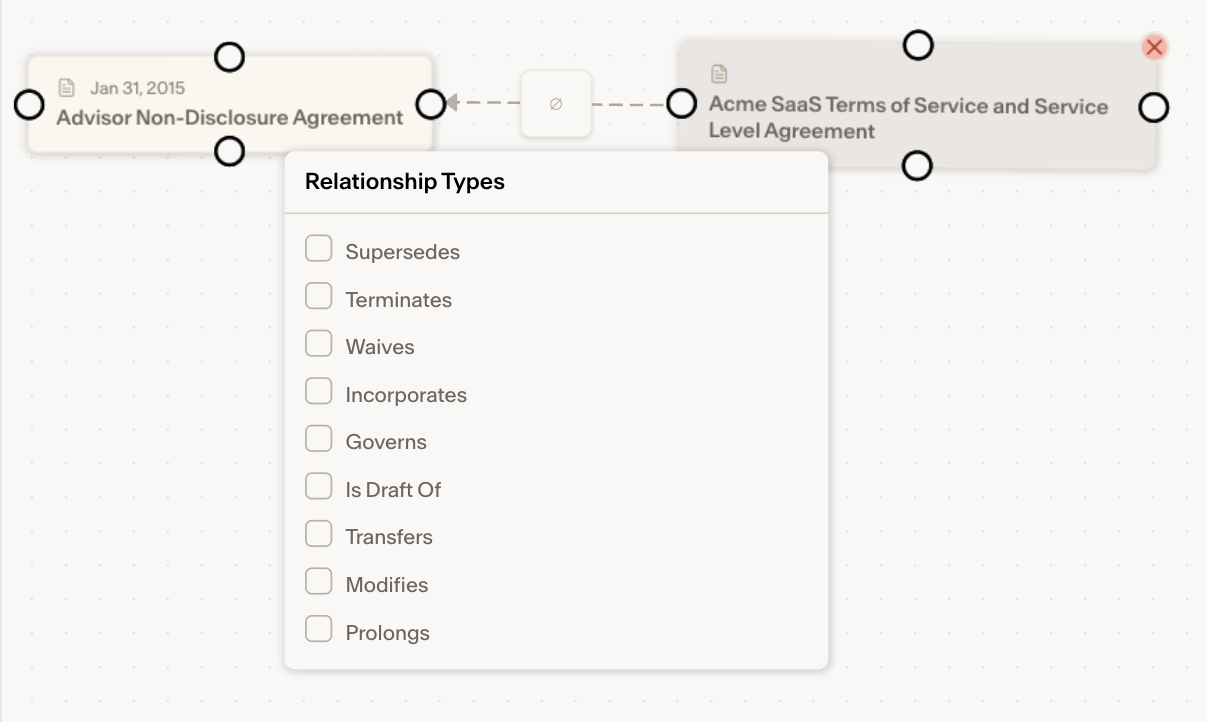The image size is (1206, 722).
Task: Click document icon on Acme SaaS Terms node
Action: click(719, 73)
